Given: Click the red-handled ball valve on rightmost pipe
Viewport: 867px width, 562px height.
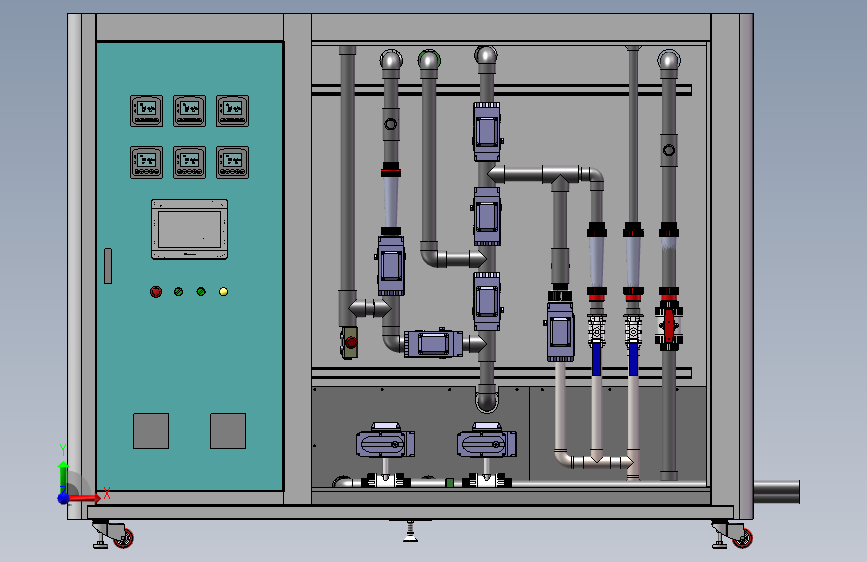Looking at the screenshot, I should click(669, 325).
